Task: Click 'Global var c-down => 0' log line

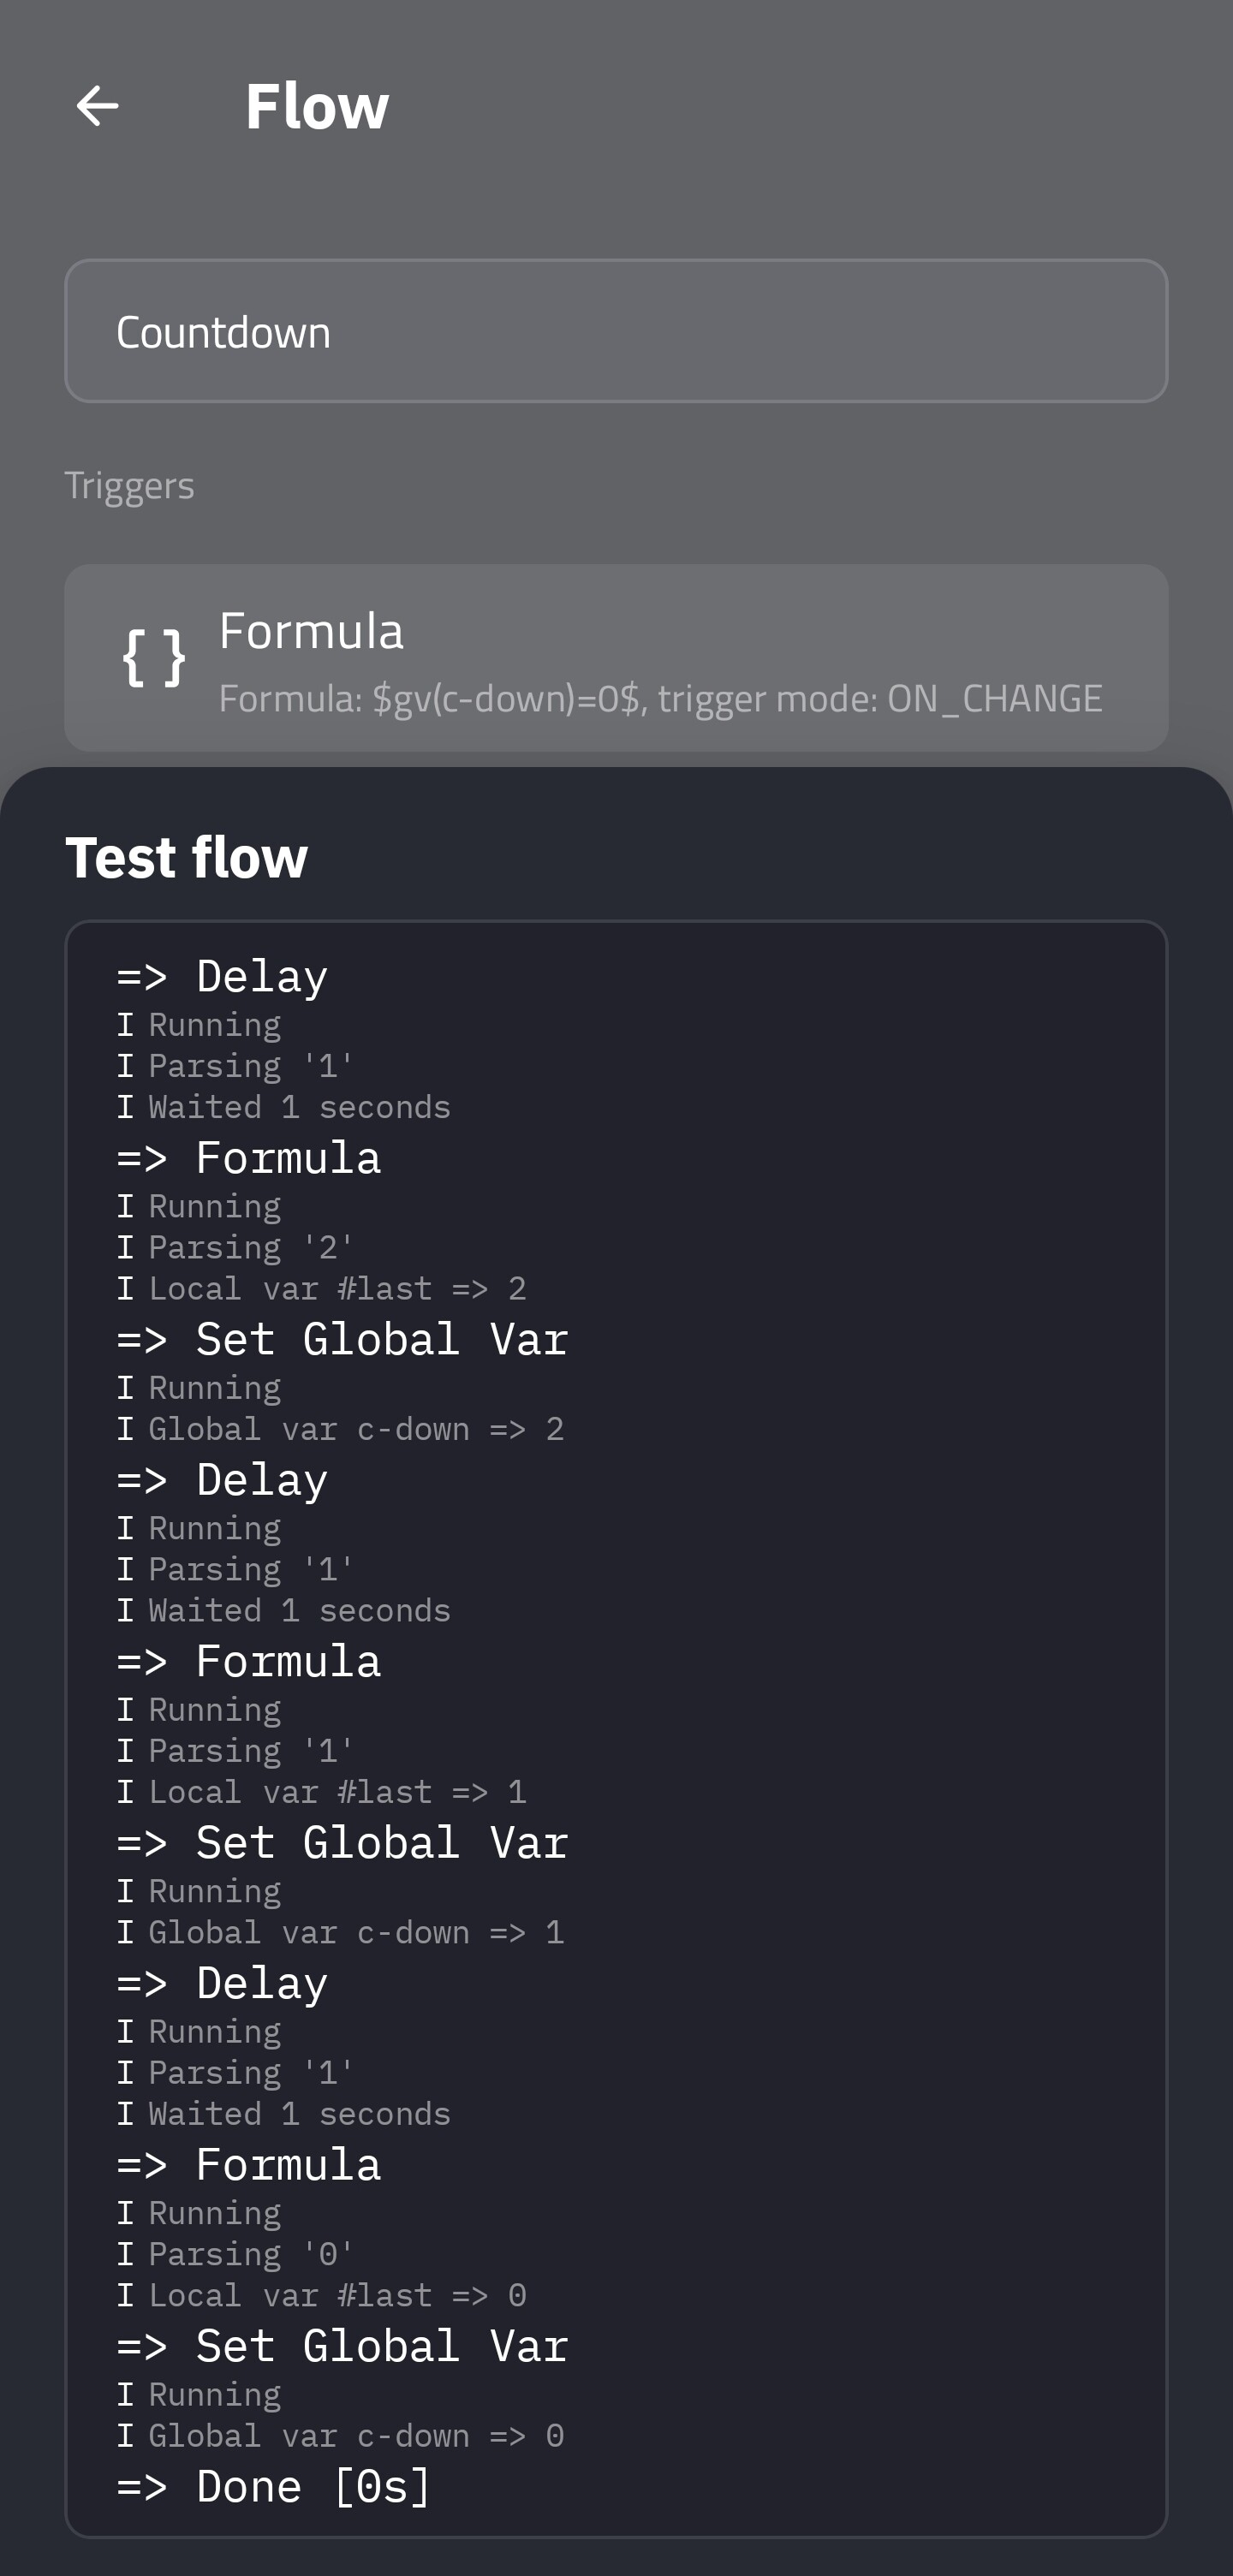Action: click(341, 2437)
